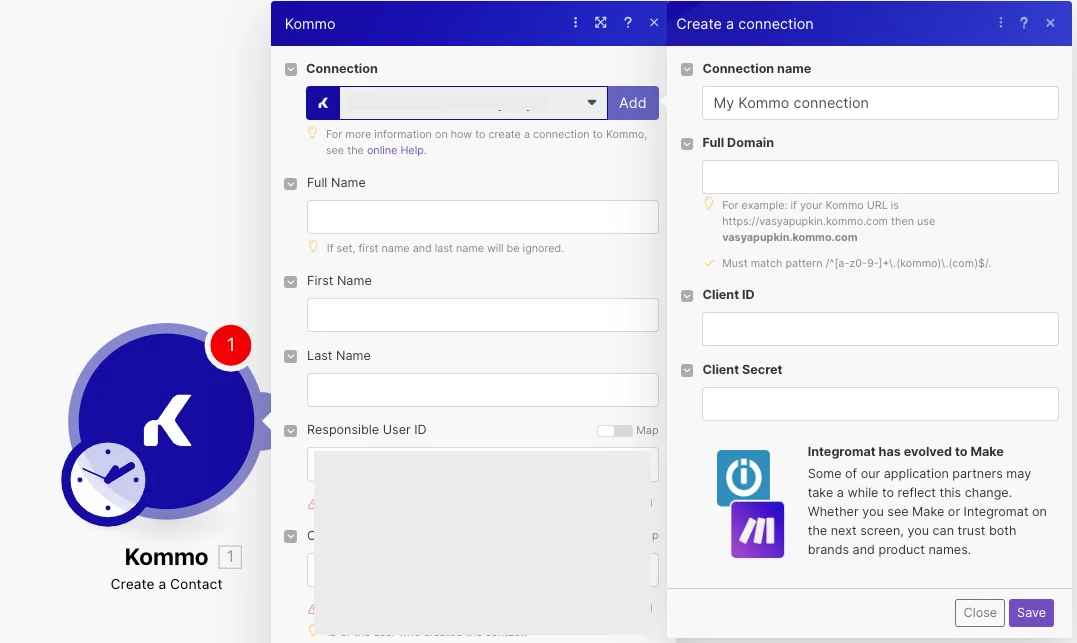Viewport: 1077px width, 643px height.
Task: Click the module order number 1 box
Action: click(230, 556)
